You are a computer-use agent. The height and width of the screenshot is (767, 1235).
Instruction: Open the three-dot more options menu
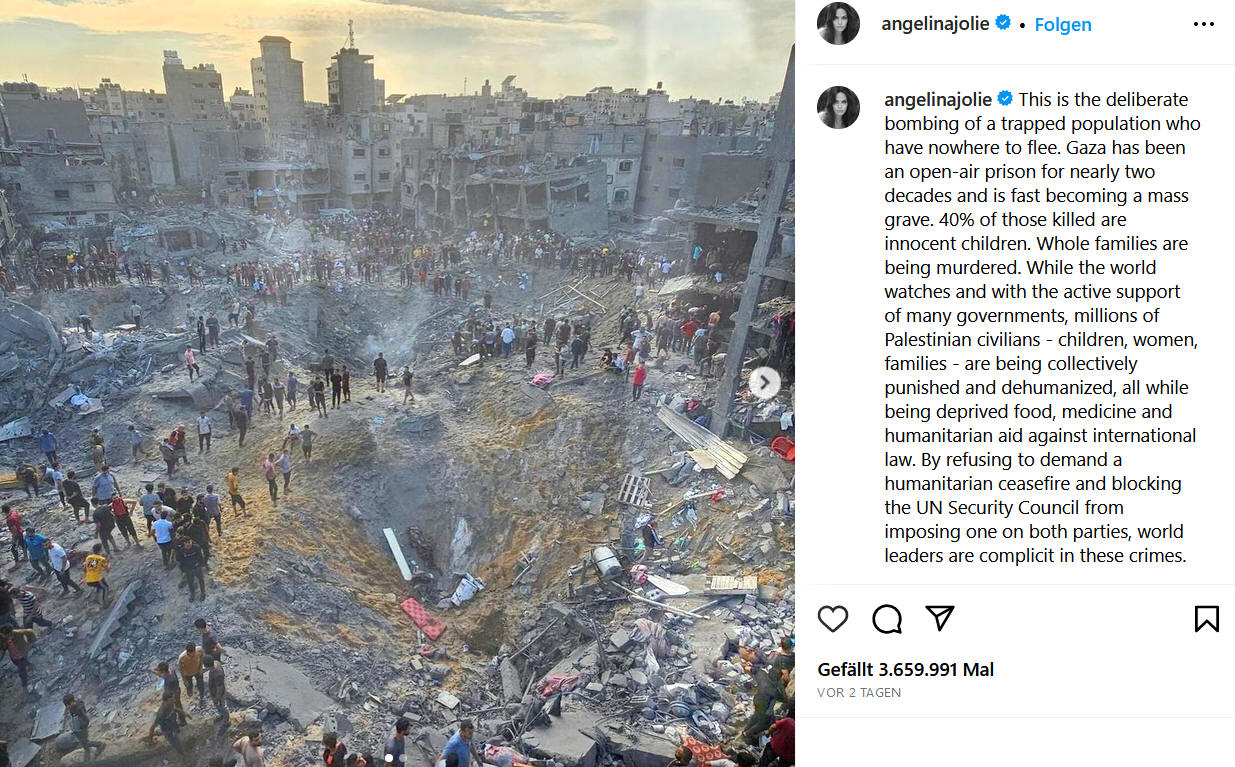click(x=1204, y=24)
